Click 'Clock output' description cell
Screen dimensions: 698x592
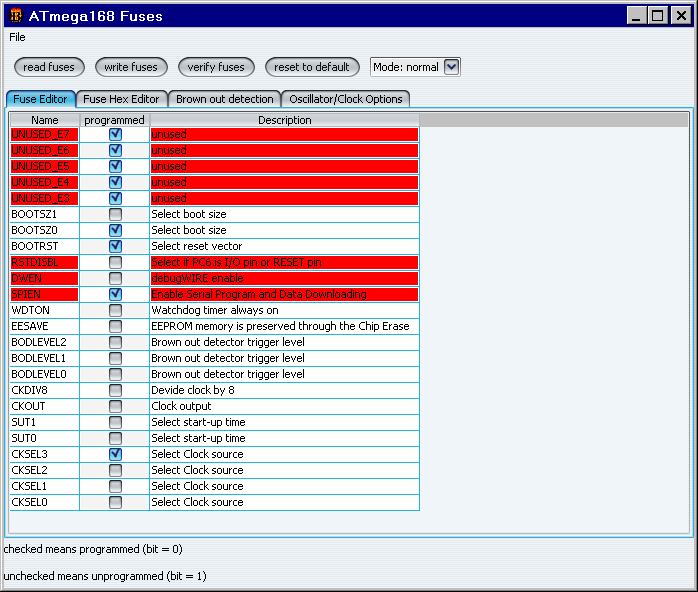(285, 407)
